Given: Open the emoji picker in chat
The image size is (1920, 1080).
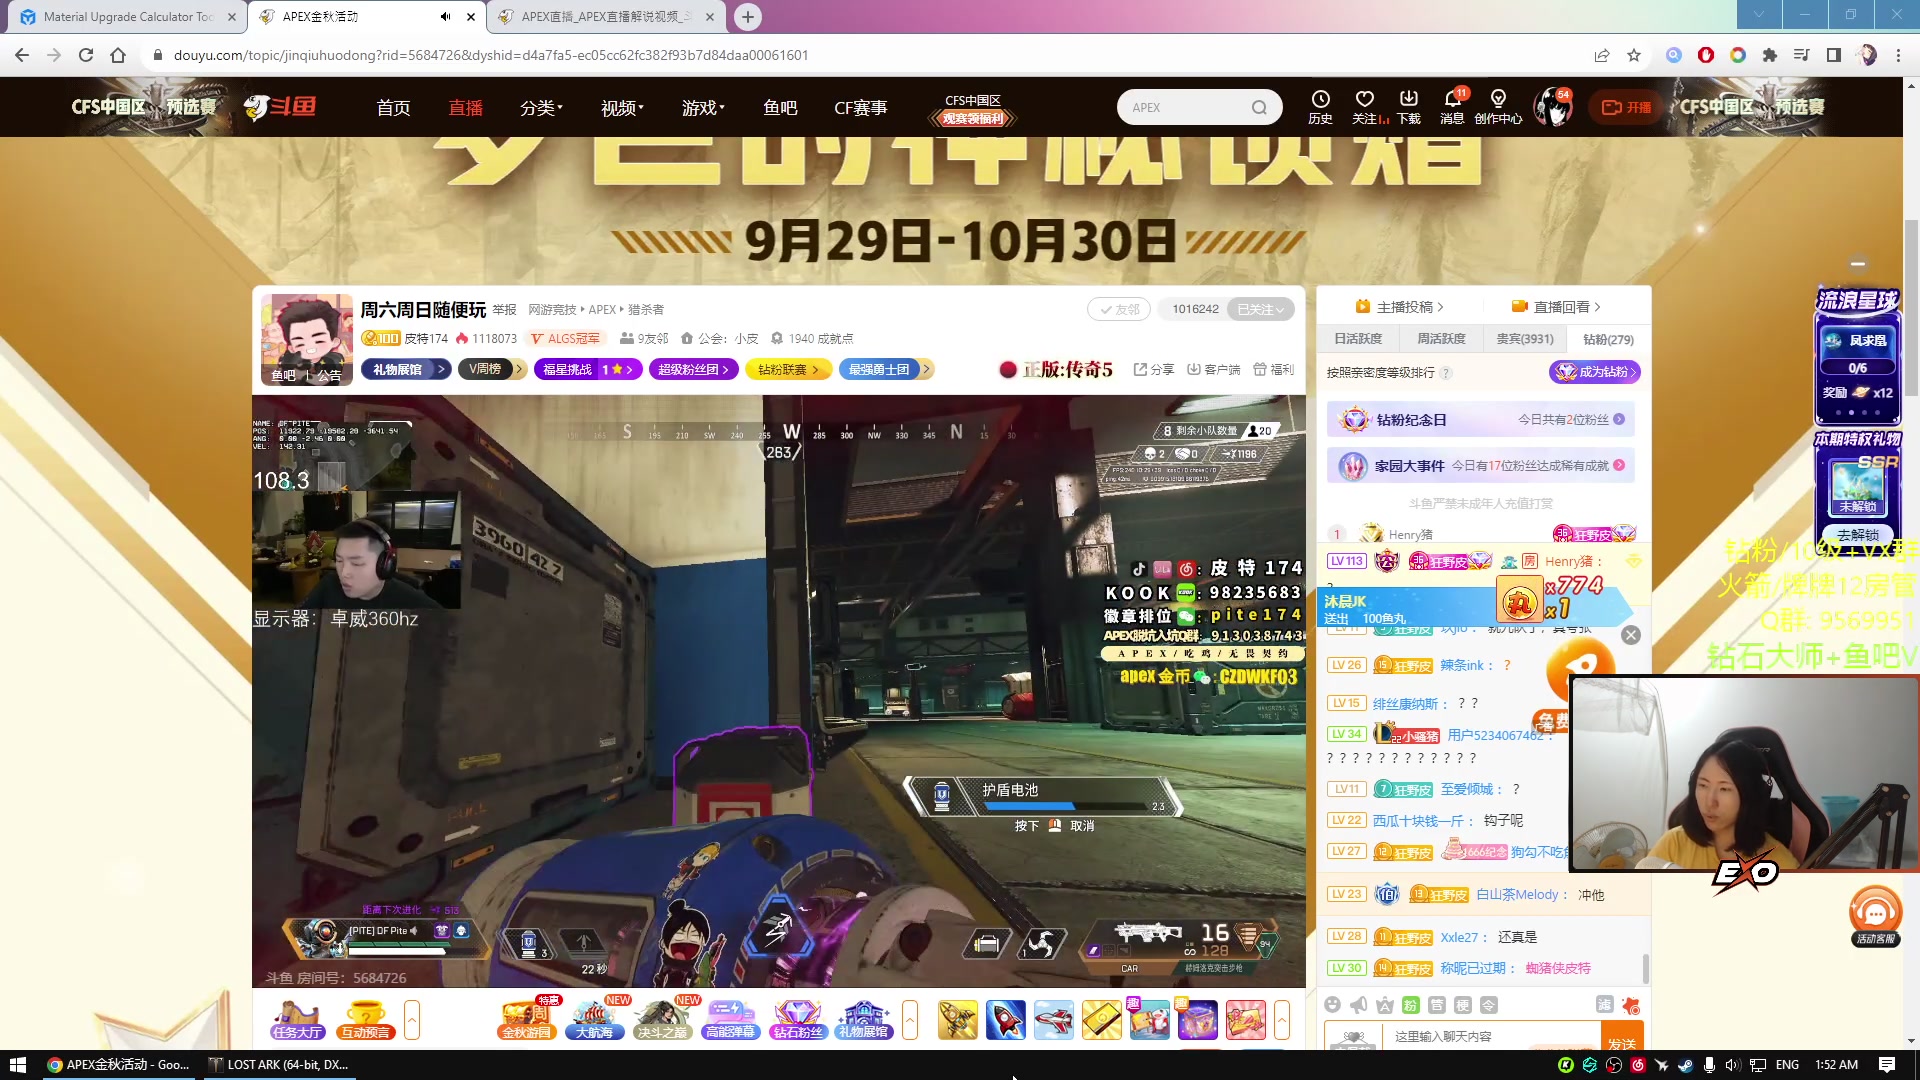Looking at the screenshot, I should [x=1332, y=1005].
